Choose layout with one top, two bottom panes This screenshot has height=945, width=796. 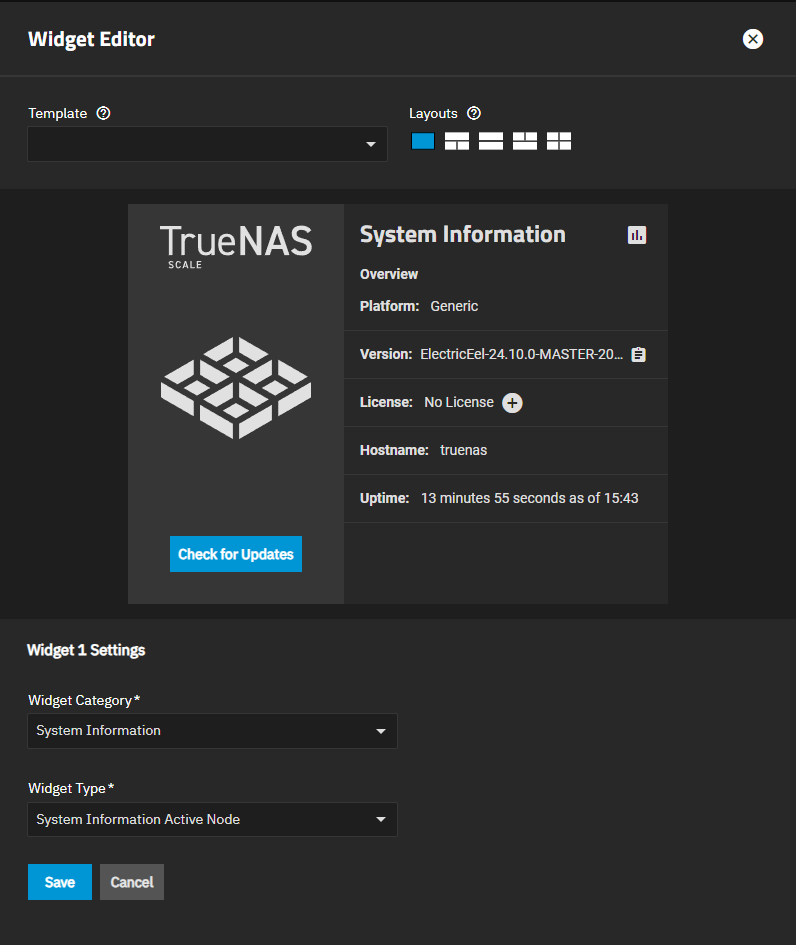pyautogui.click(x=457, y=141)
